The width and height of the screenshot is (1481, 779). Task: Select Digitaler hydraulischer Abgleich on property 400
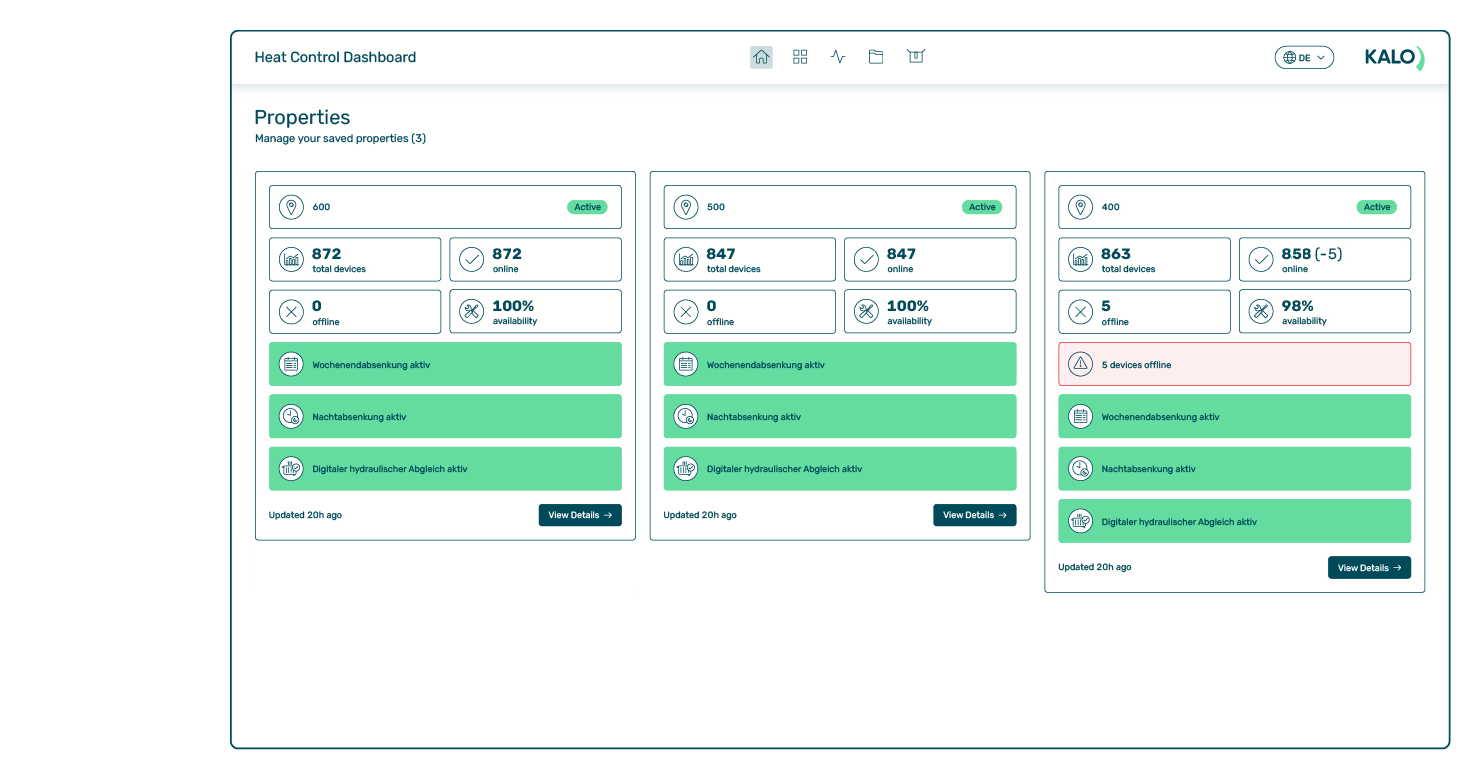click(x=1234, y=521)
